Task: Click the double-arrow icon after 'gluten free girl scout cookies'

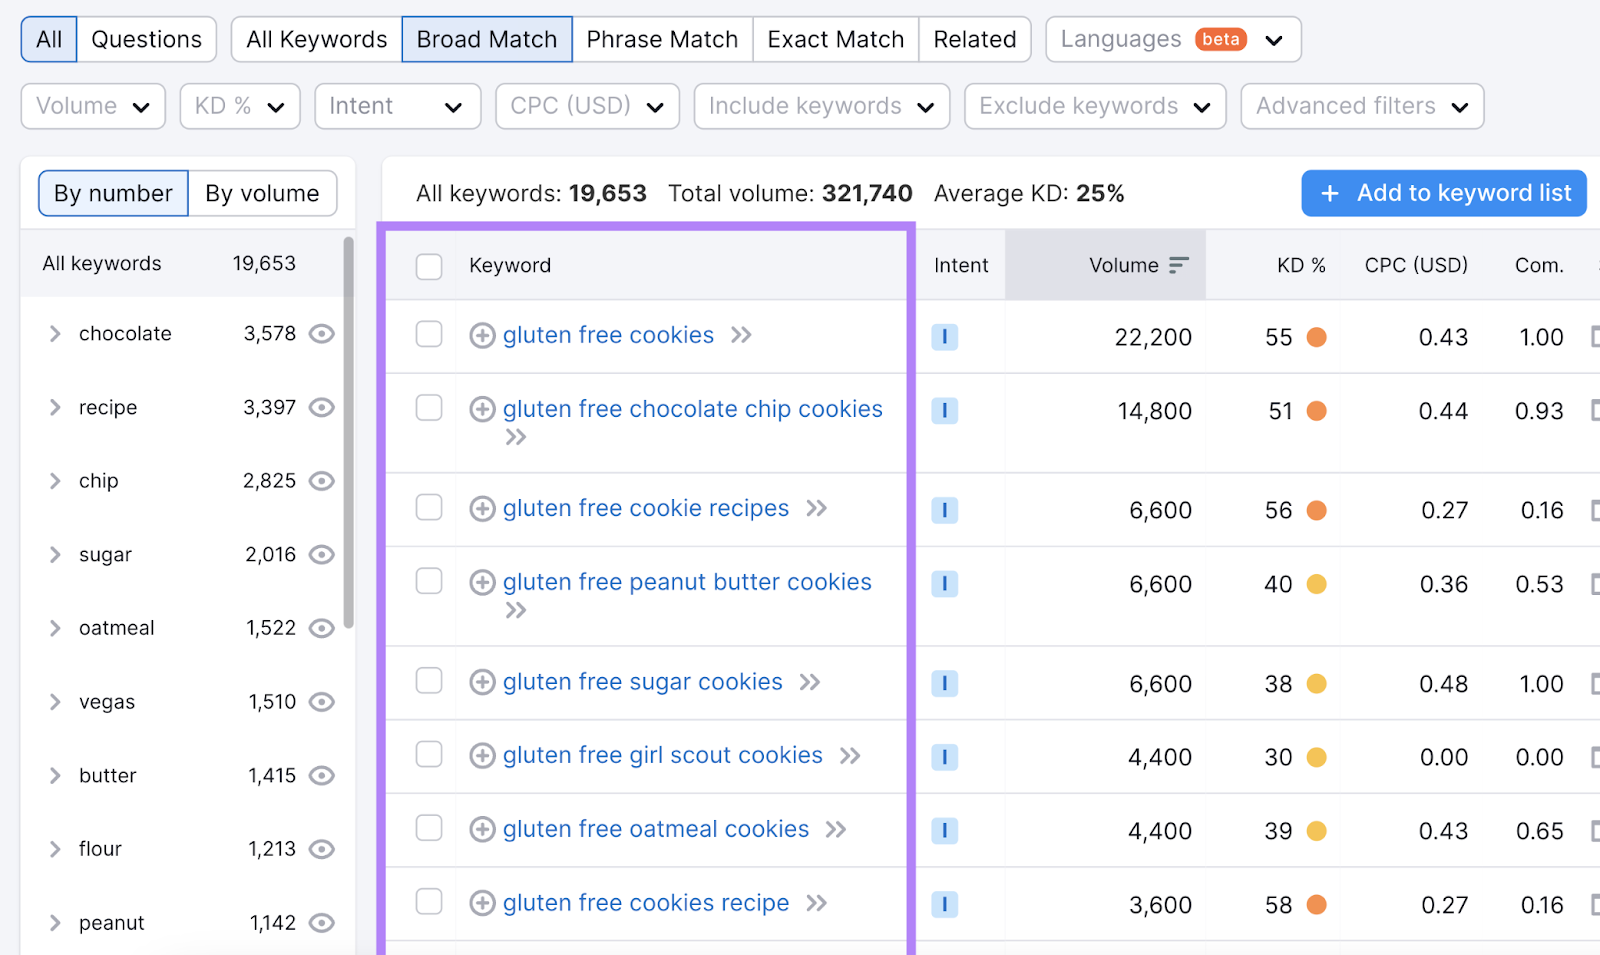Action: [848, 756]
